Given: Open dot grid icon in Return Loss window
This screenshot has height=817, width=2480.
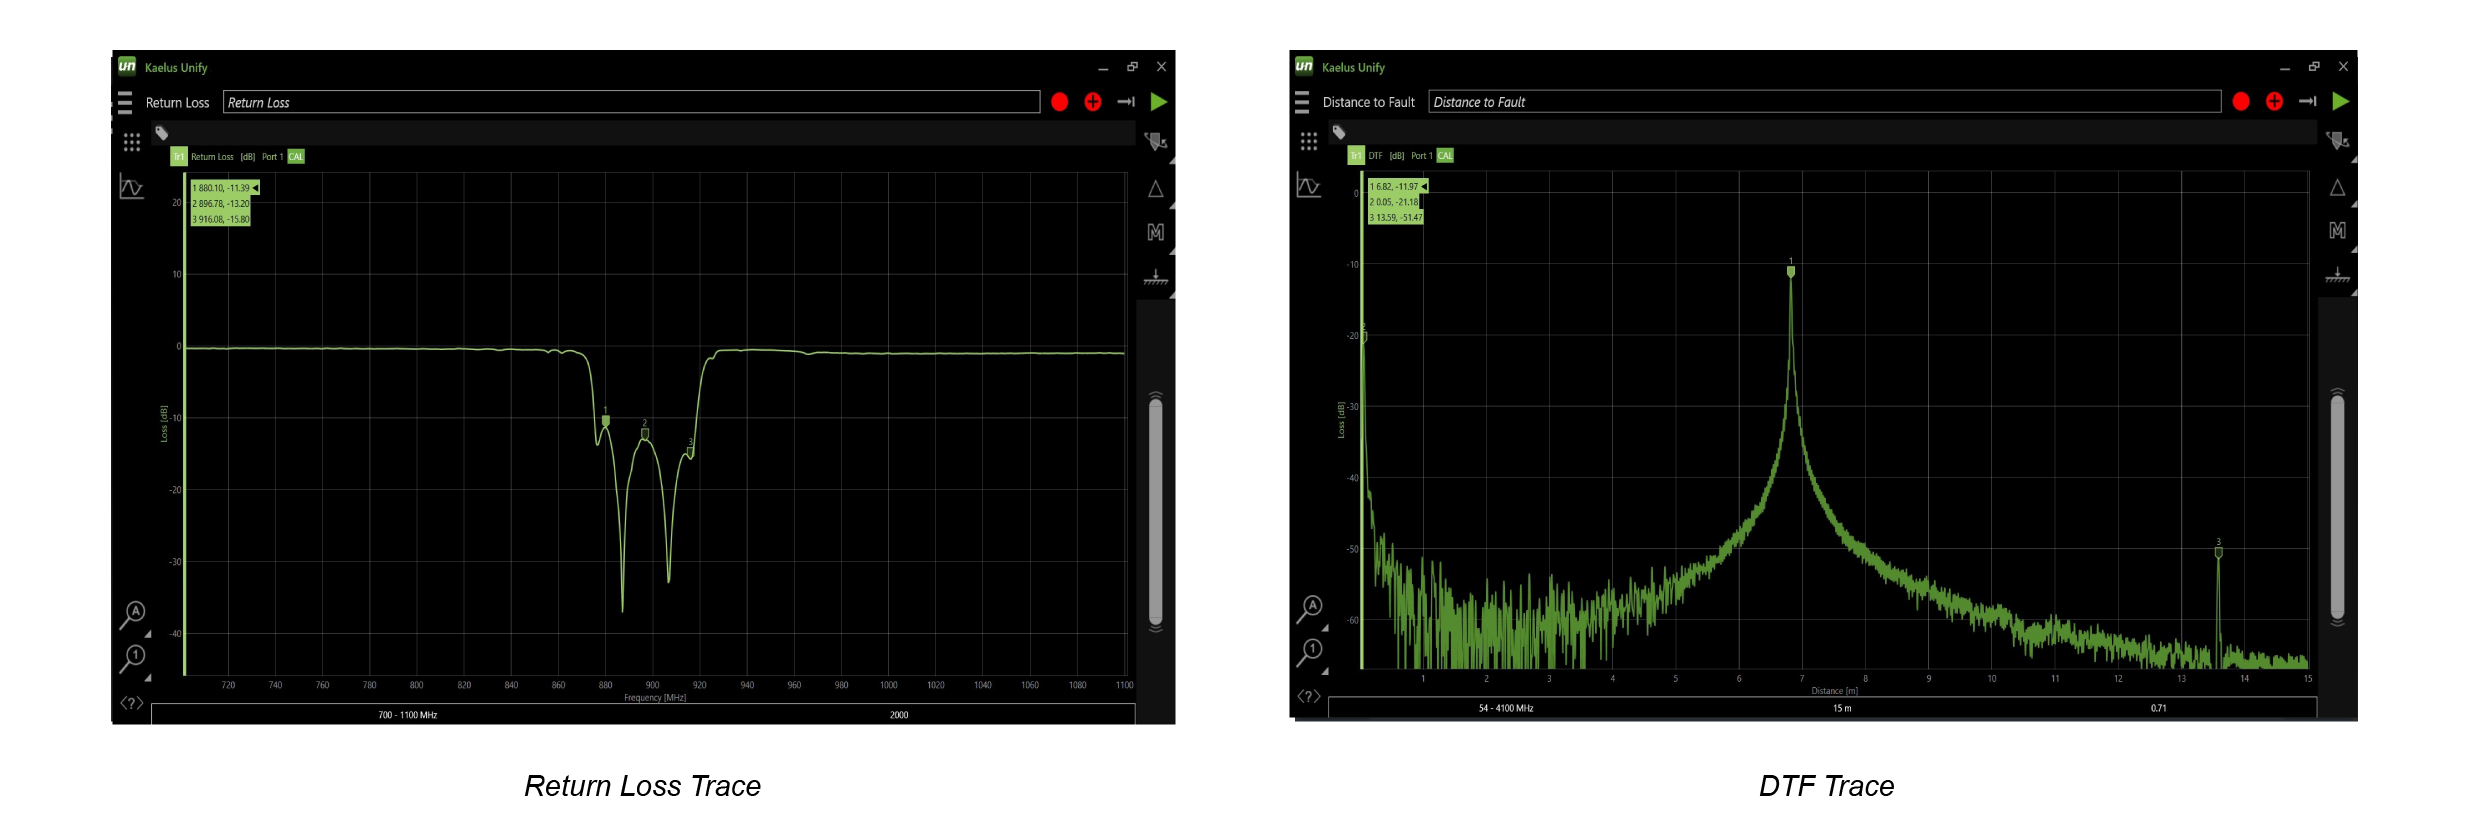Looking at the screenshot, I should pos(132,142).
